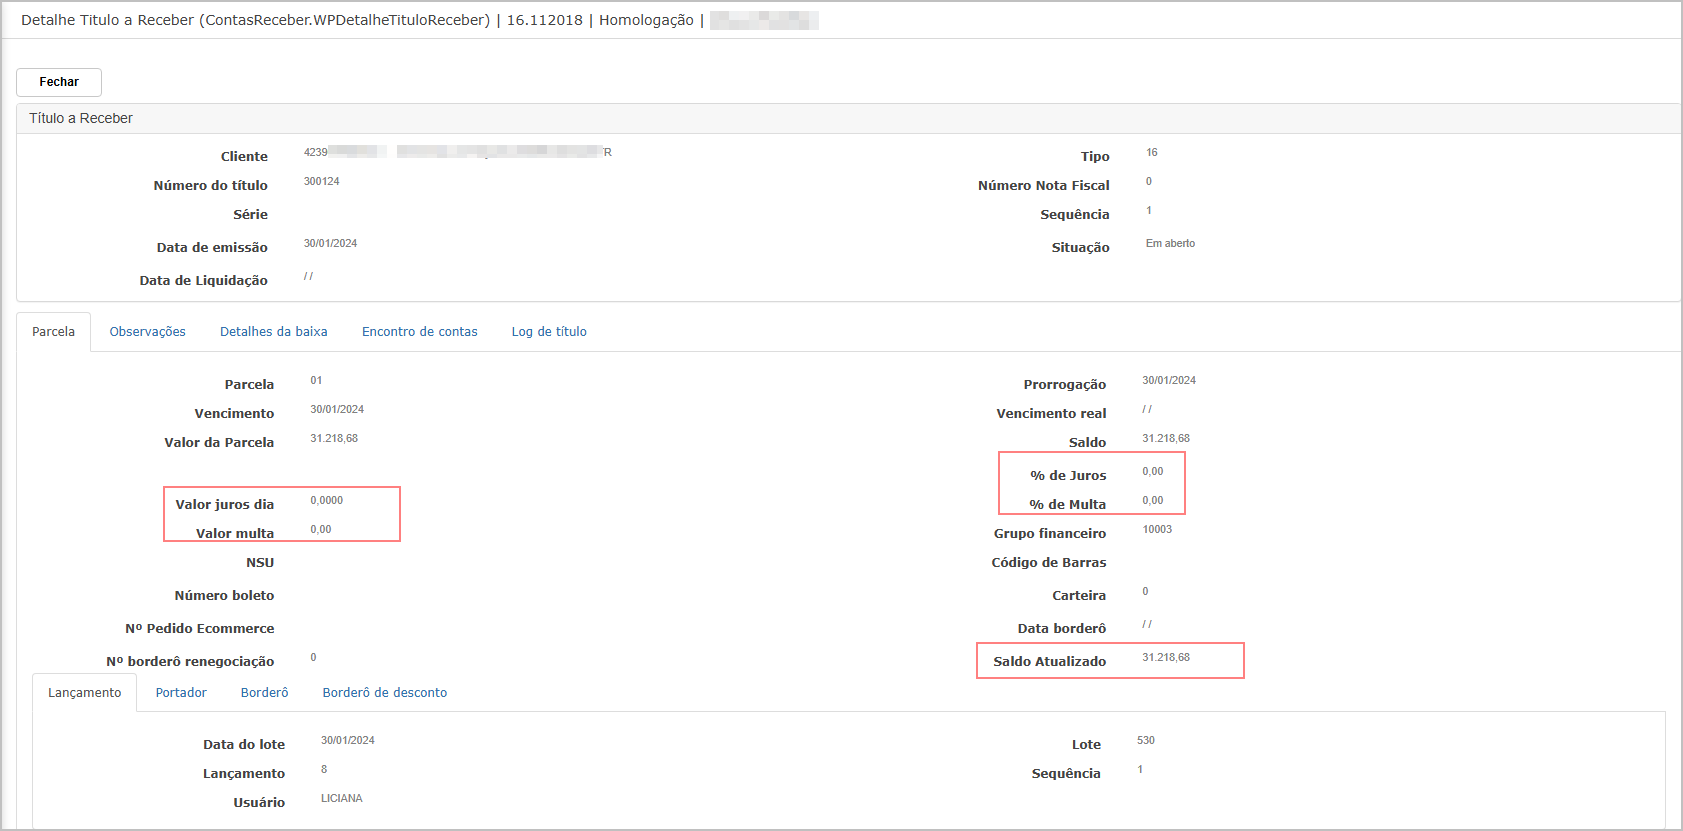Click the Nº Pedido Ecommerce label
This screenshot has width=1683, height=831.
pos(199,629)
